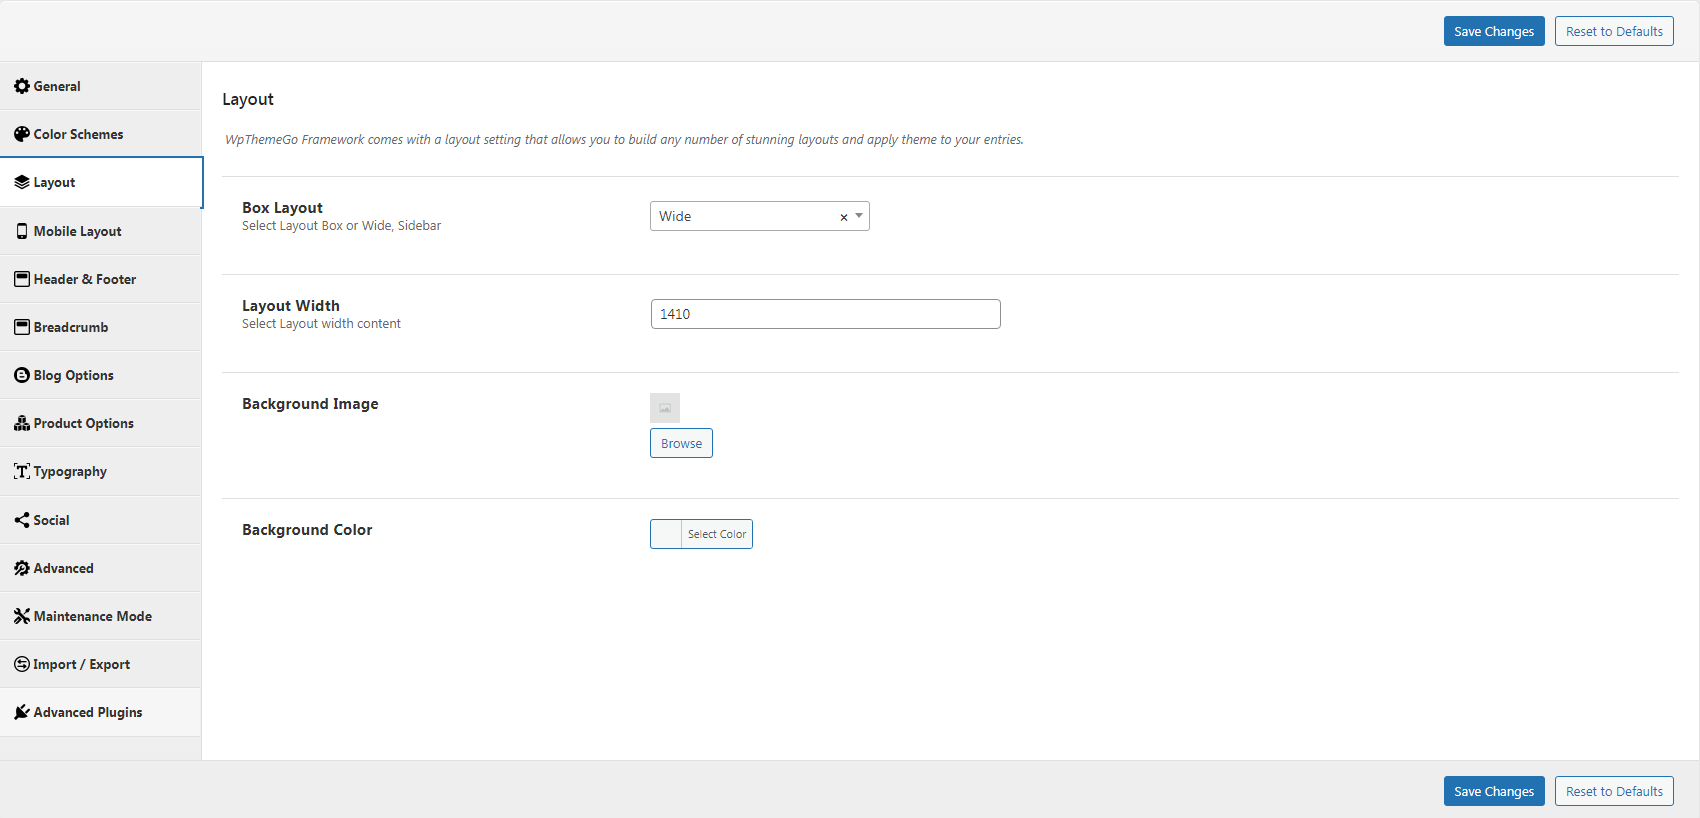
Task: Click the Maintenance Mode tools icon
Action: click(x=22, y=616)
